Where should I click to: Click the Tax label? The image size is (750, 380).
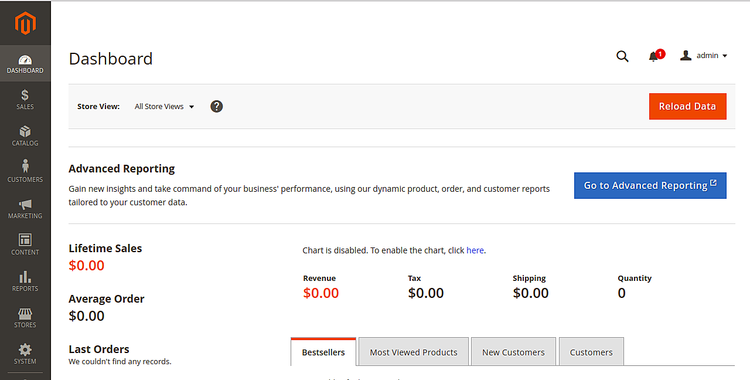pyautogui.click(x=414, y=278)
